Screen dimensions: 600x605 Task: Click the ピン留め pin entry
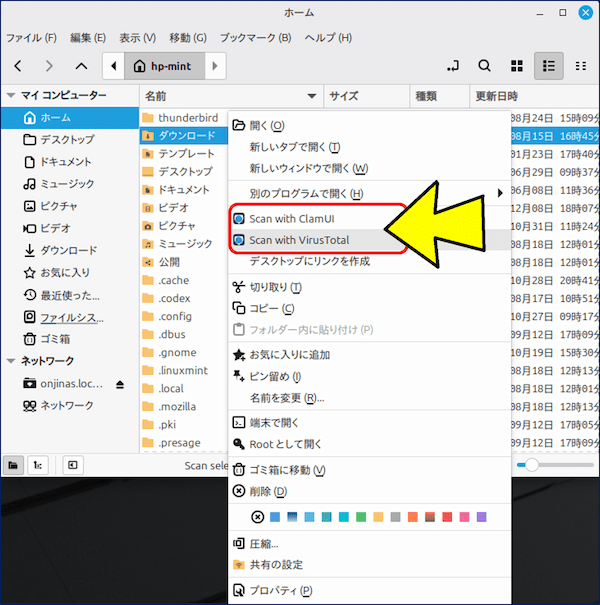(370, 376)
